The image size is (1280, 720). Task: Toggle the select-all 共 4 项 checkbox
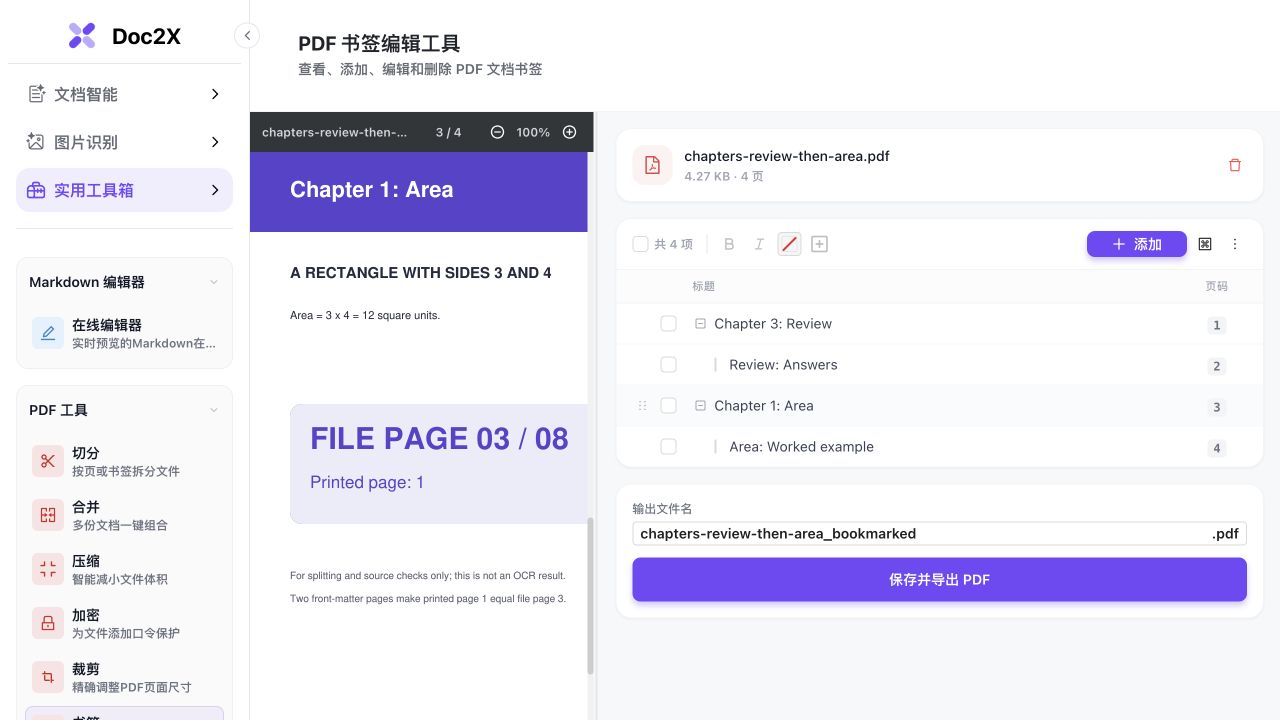coord(640,244)
